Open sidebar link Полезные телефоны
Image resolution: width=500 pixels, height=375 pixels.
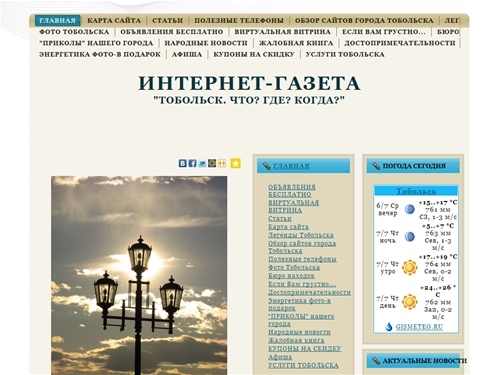pos(302,259)
